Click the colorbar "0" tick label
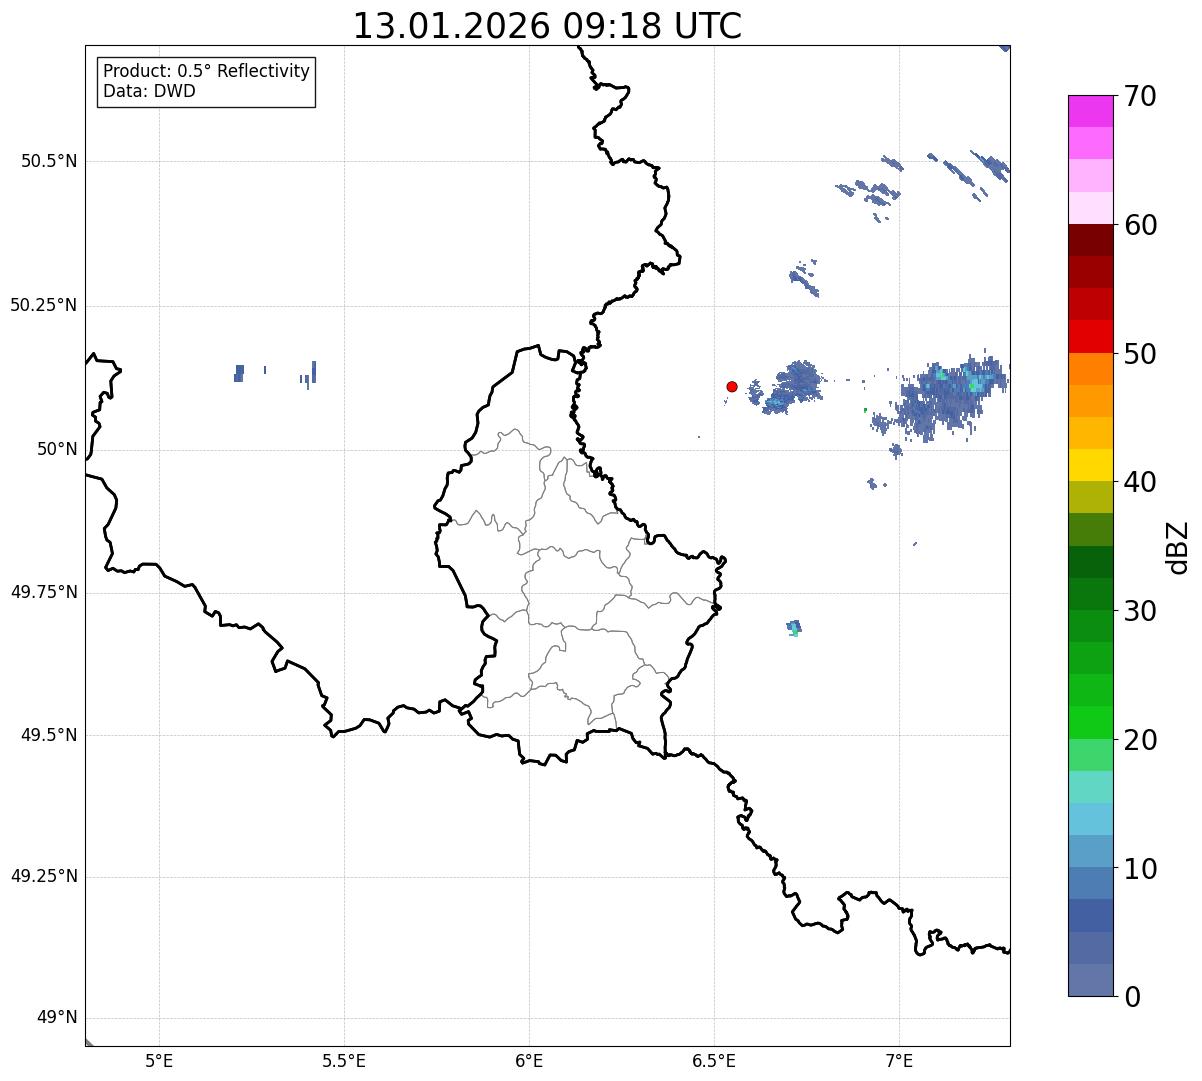This screenshot has width=1202, height=1081. [1132, 997]
